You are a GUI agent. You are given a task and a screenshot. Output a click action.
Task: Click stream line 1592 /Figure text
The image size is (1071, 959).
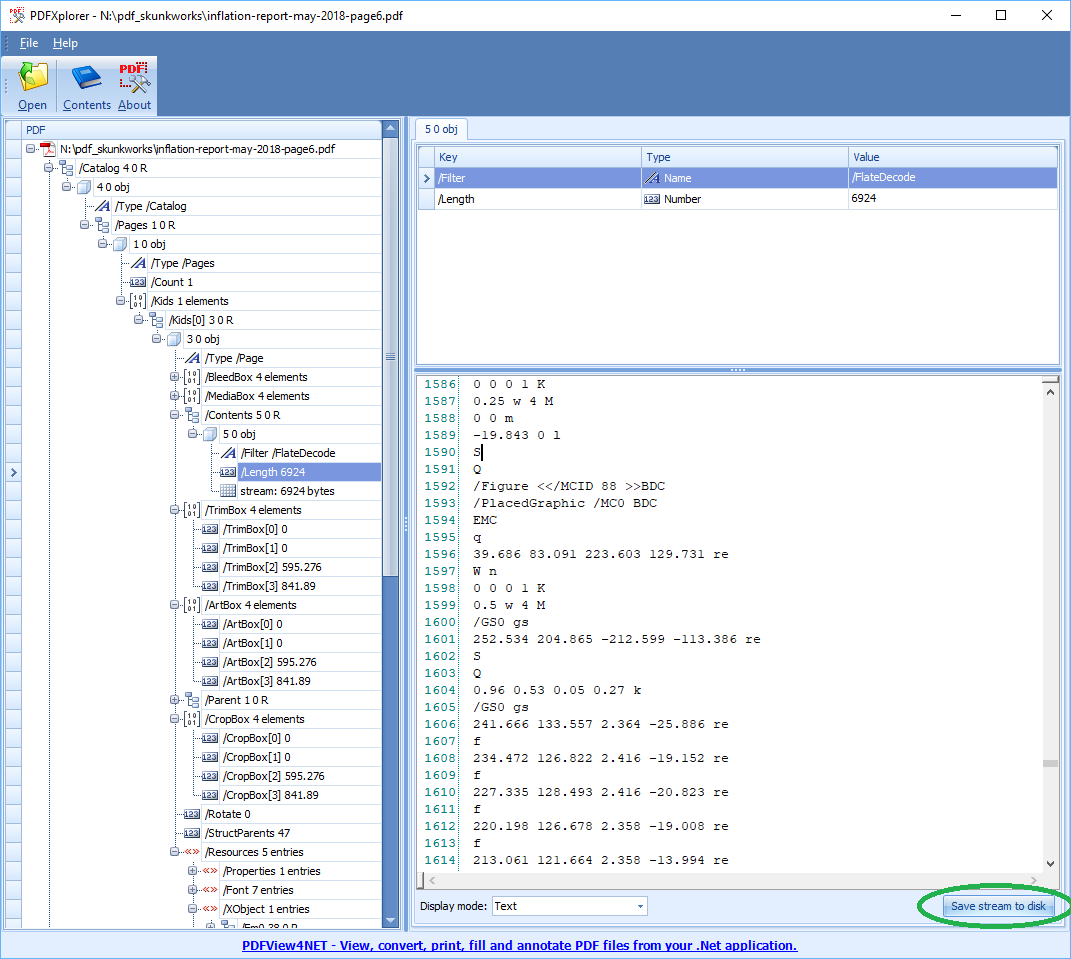point(569,486)
